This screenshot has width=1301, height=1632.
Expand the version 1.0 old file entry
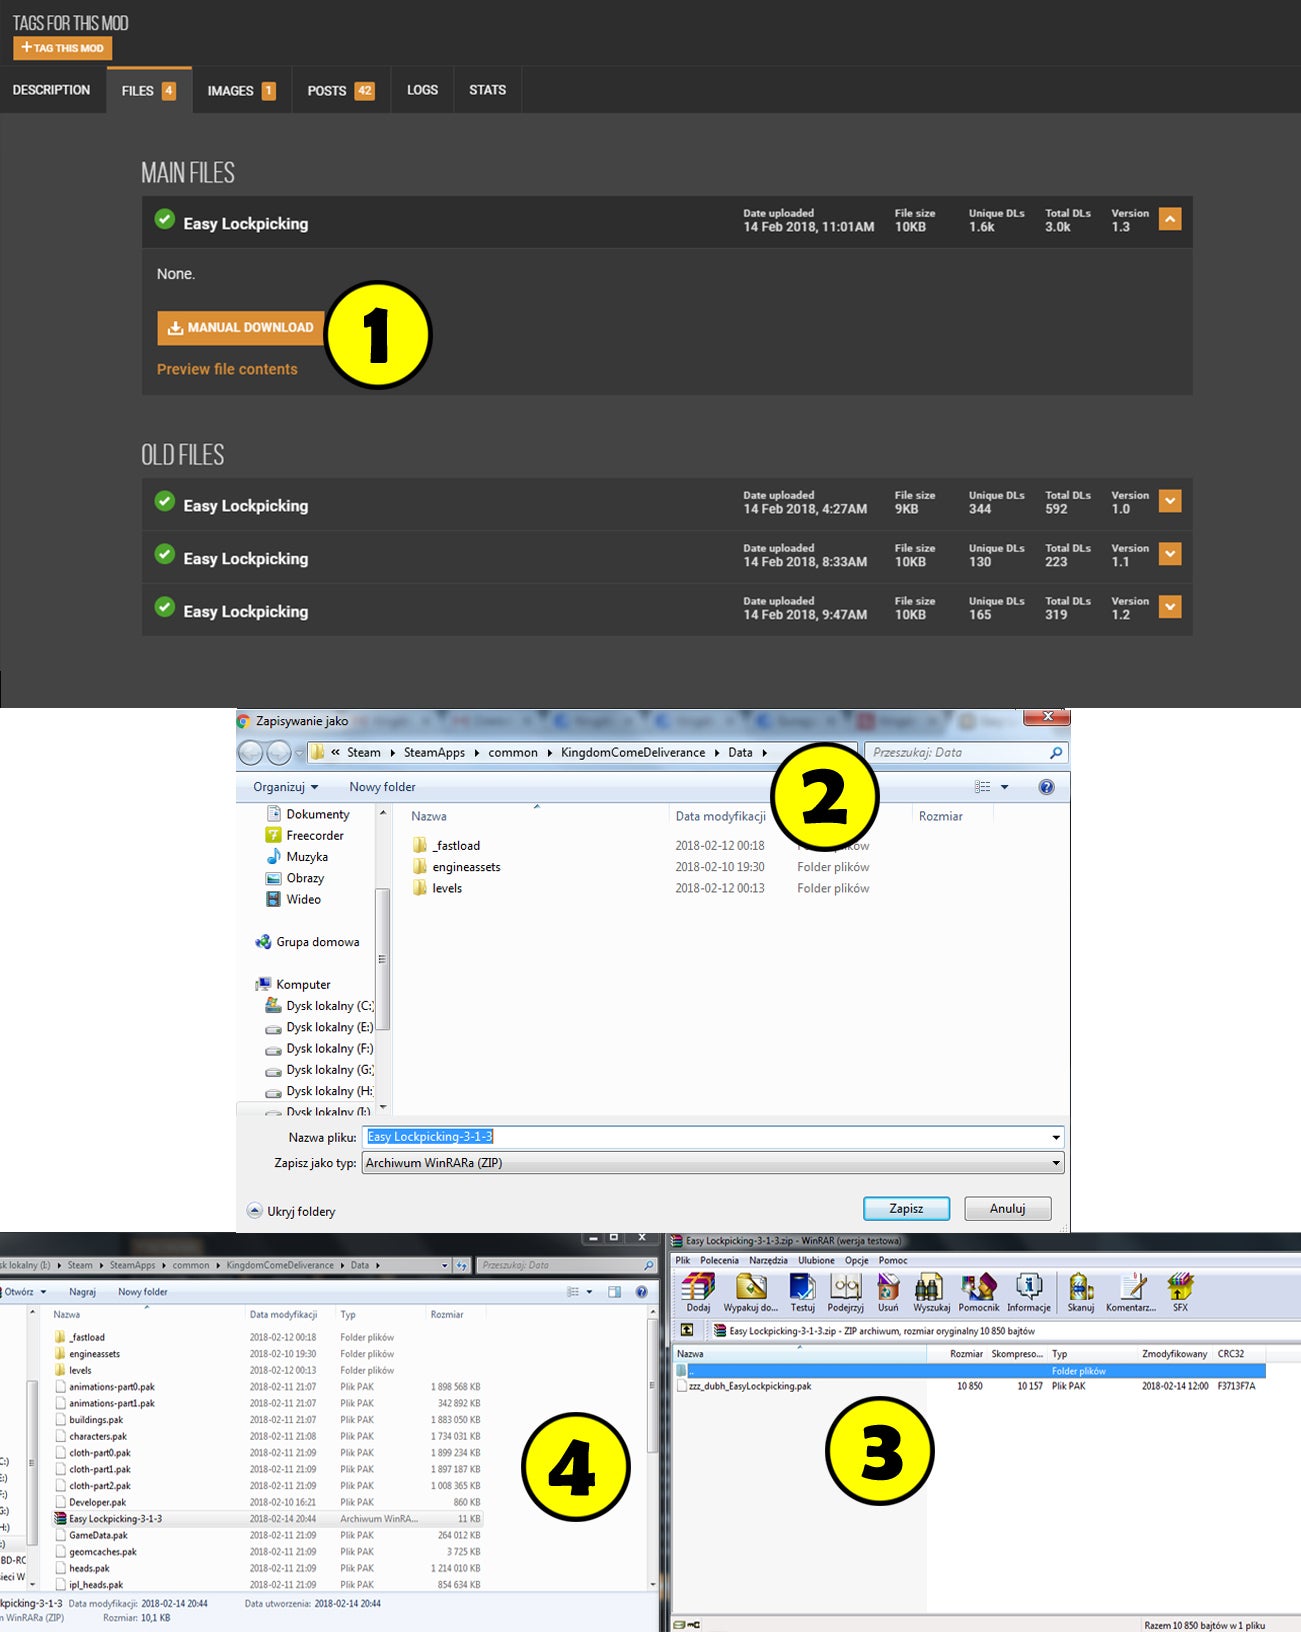(1169, 501)
